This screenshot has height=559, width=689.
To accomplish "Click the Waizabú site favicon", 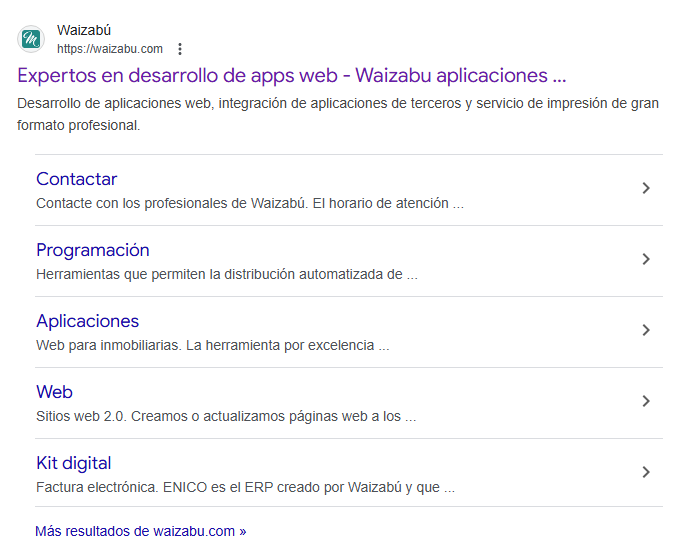I will (31, 39).
